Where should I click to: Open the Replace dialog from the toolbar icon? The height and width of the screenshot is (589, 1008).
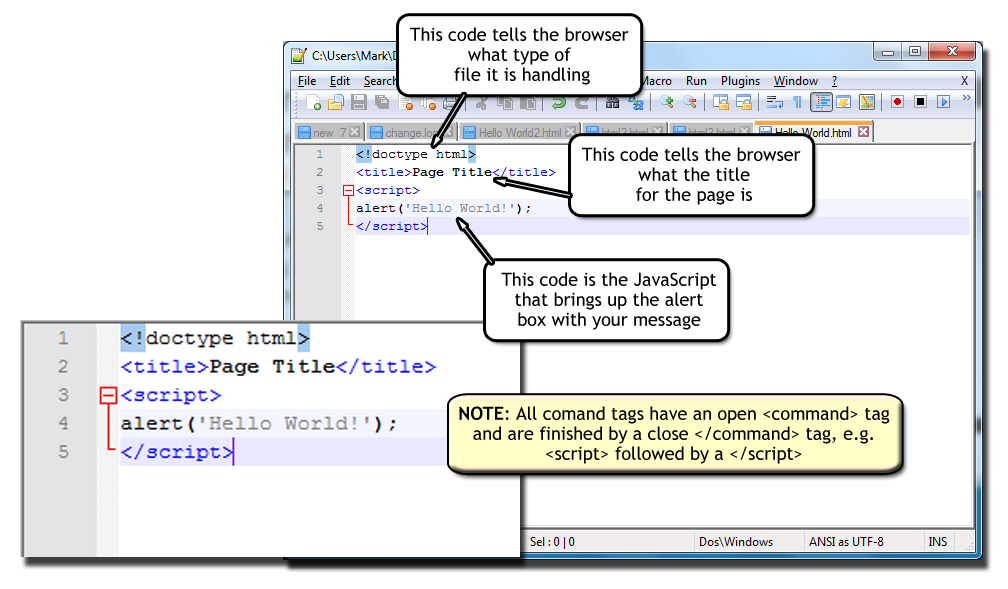coord(636,102)
